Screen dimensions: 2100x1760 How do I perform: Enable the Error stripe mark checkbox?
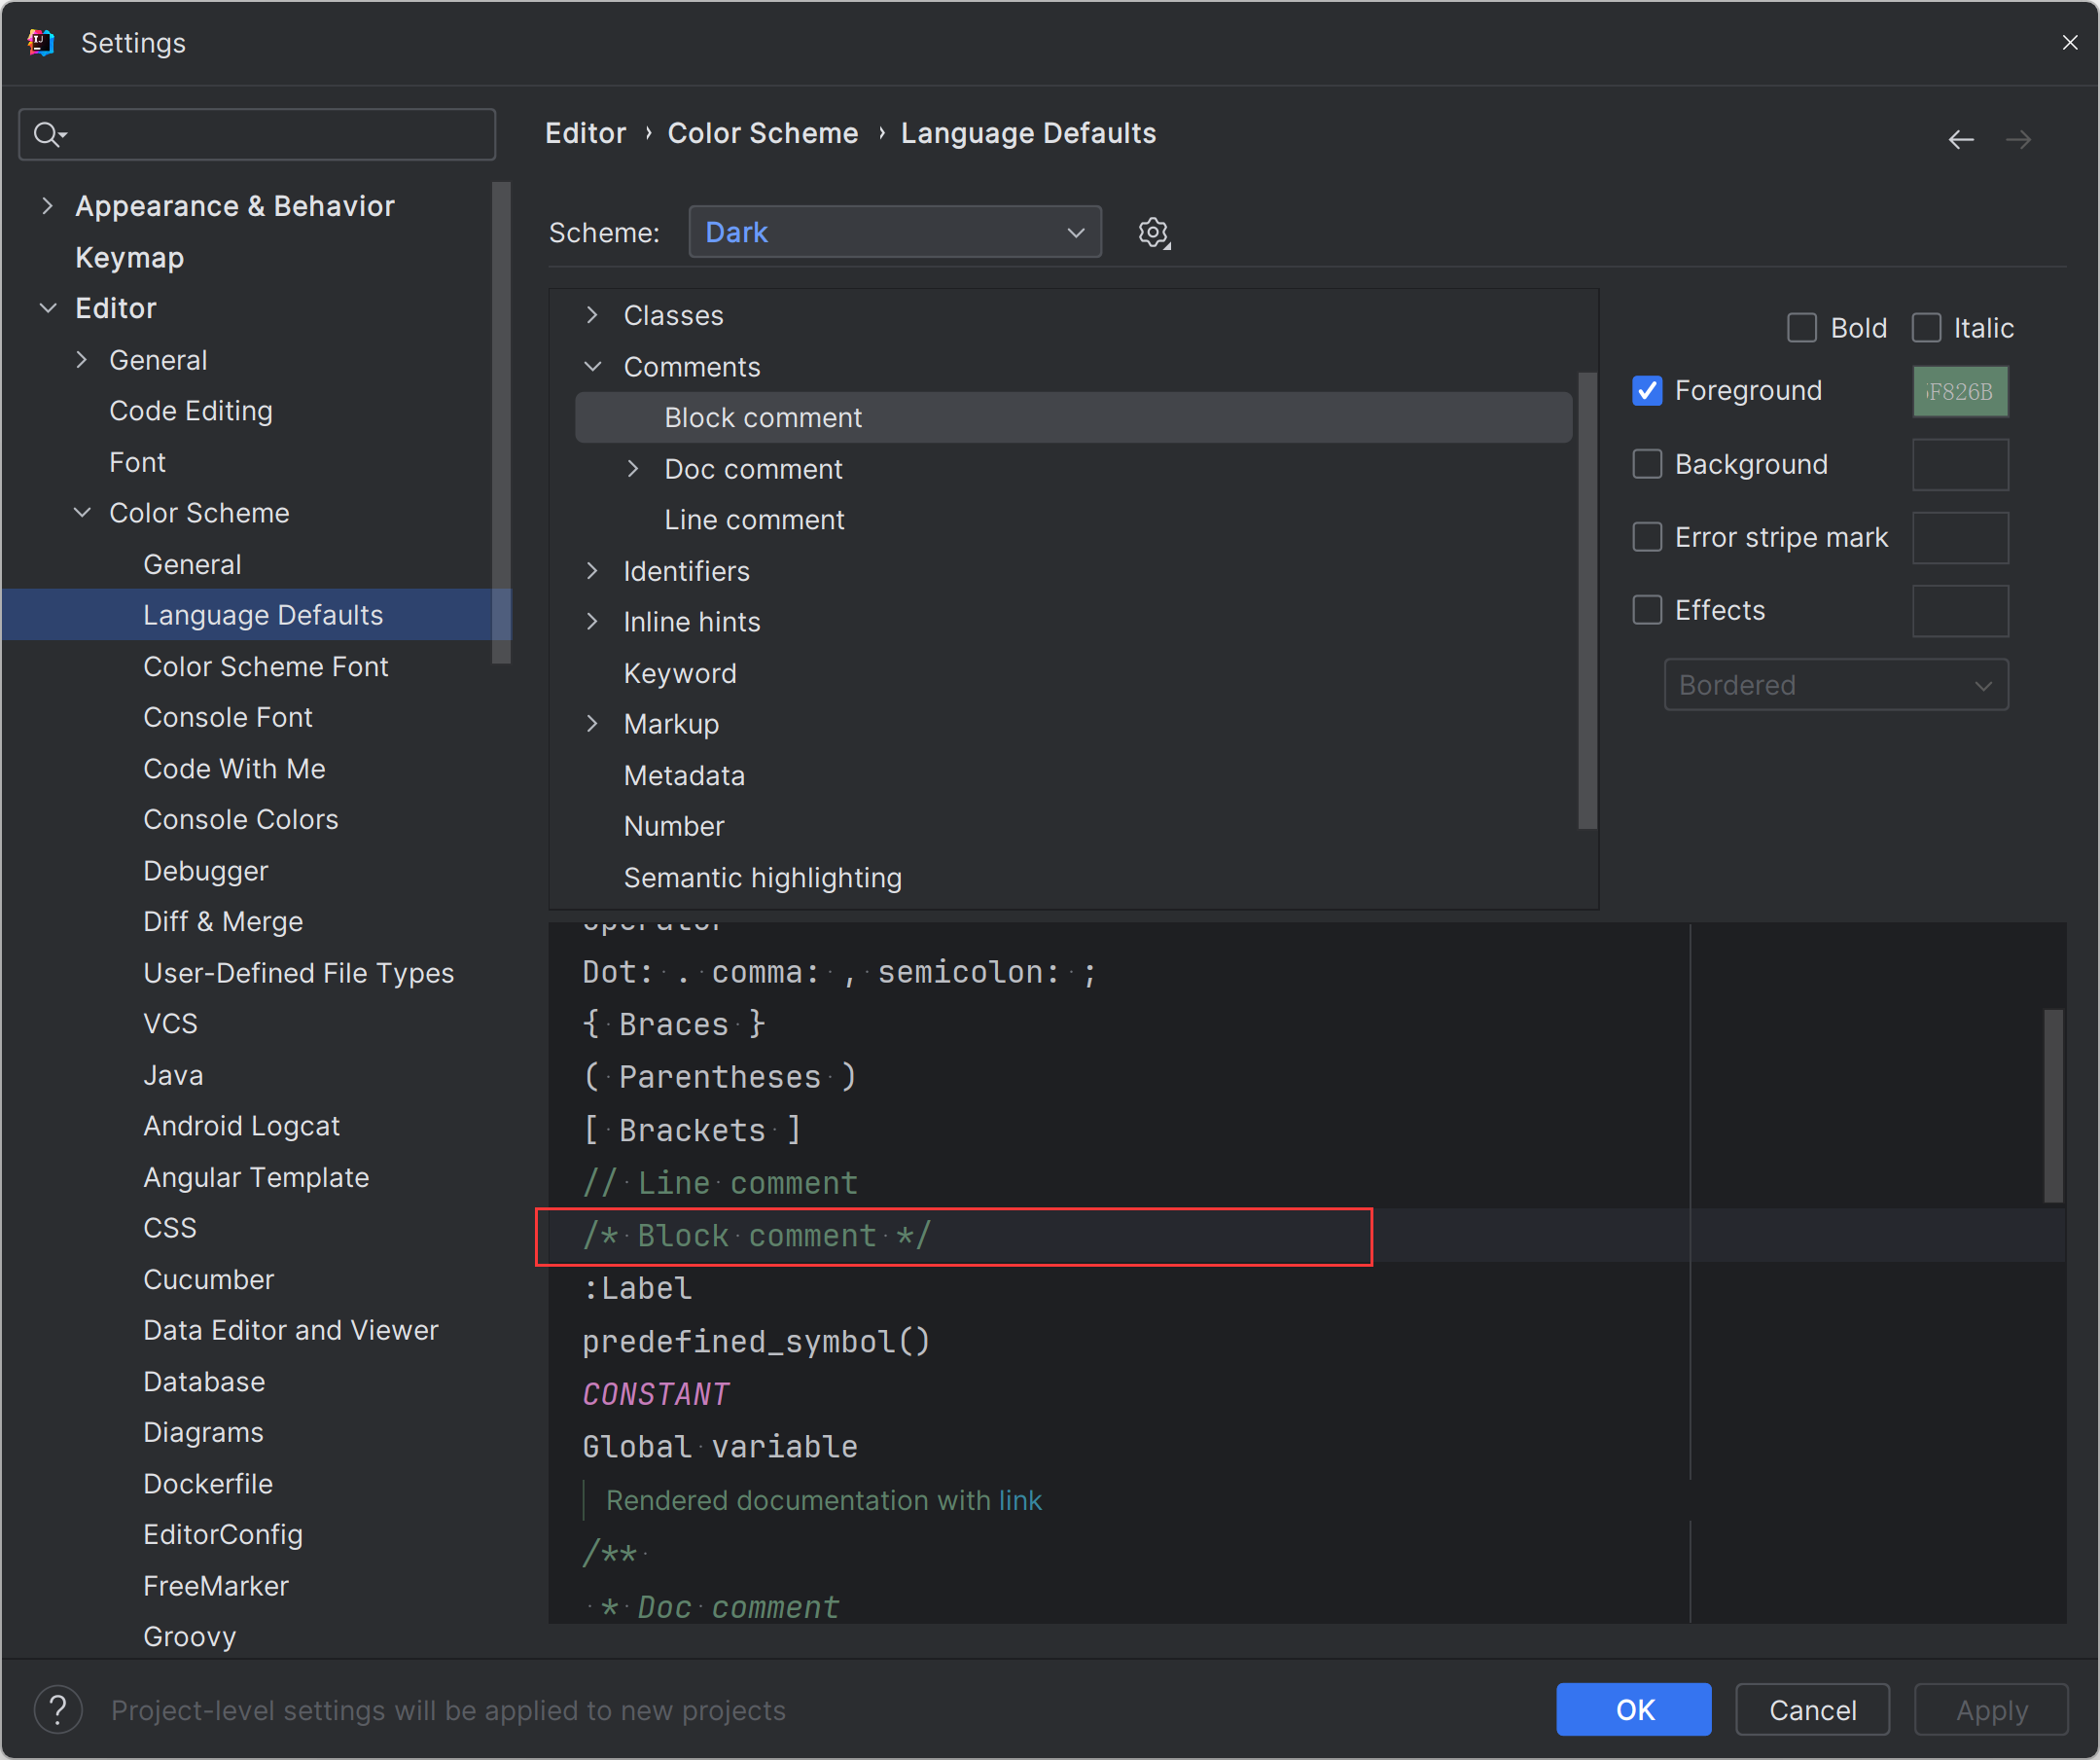(x=1646, y=537)
